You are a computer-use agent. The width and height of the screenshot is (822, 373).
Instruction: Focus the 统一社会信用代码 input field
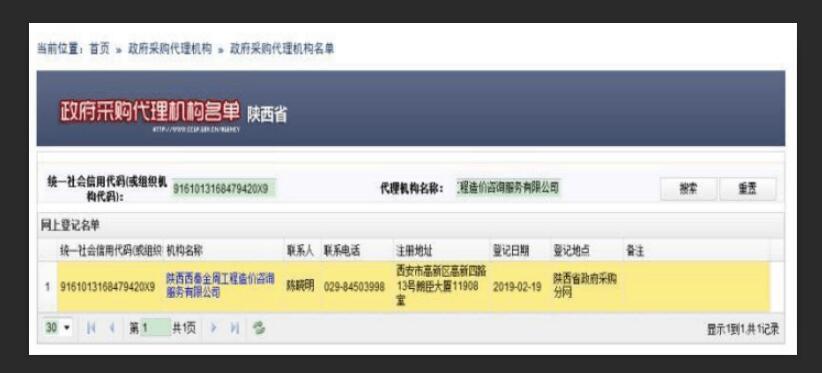(x=224, y=189)
